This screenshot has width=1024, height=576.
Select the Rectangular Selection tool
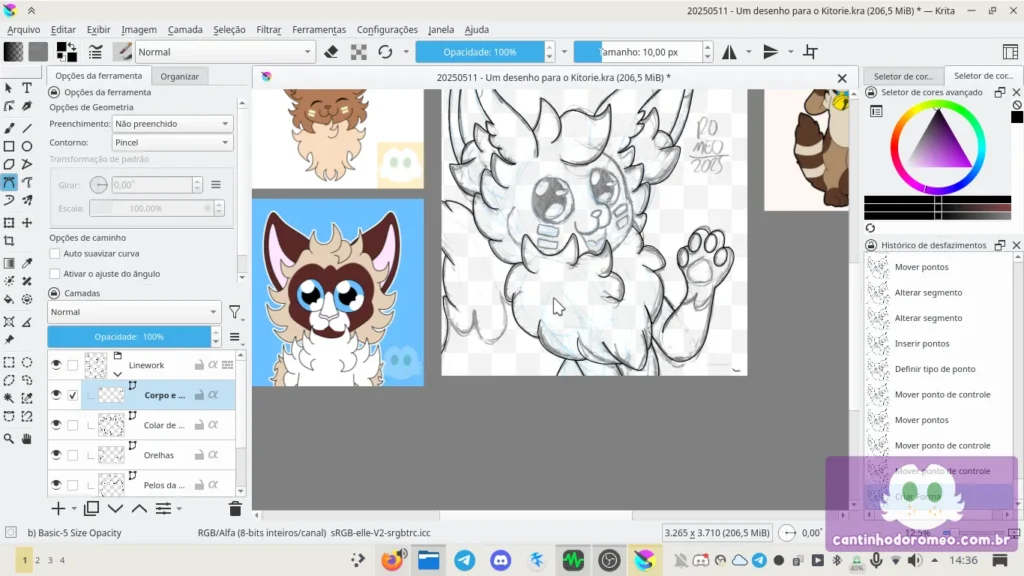pos(9,362)
